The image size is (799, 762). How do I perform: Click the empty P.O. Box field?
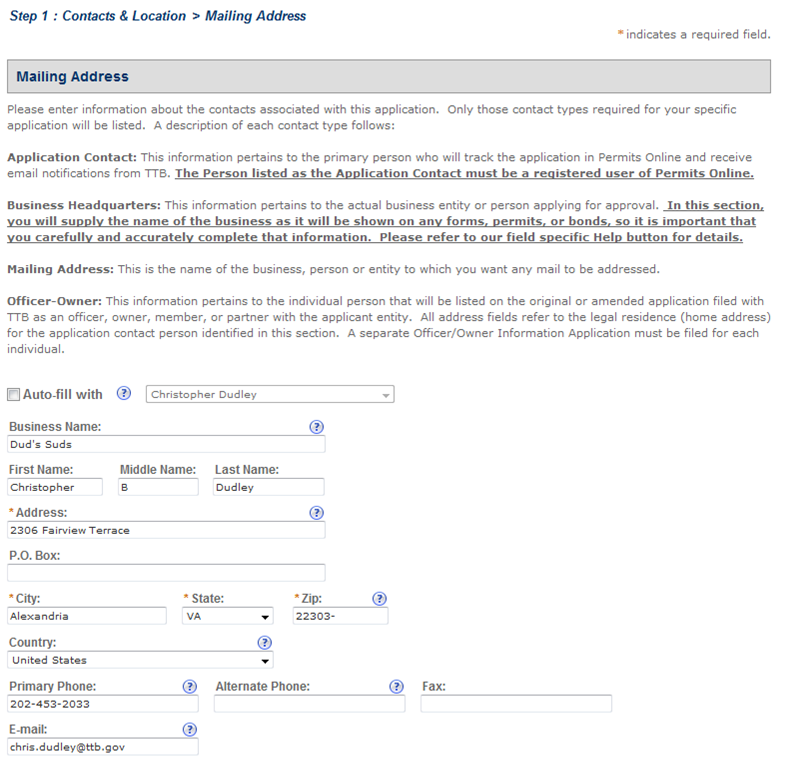[166, 573]
